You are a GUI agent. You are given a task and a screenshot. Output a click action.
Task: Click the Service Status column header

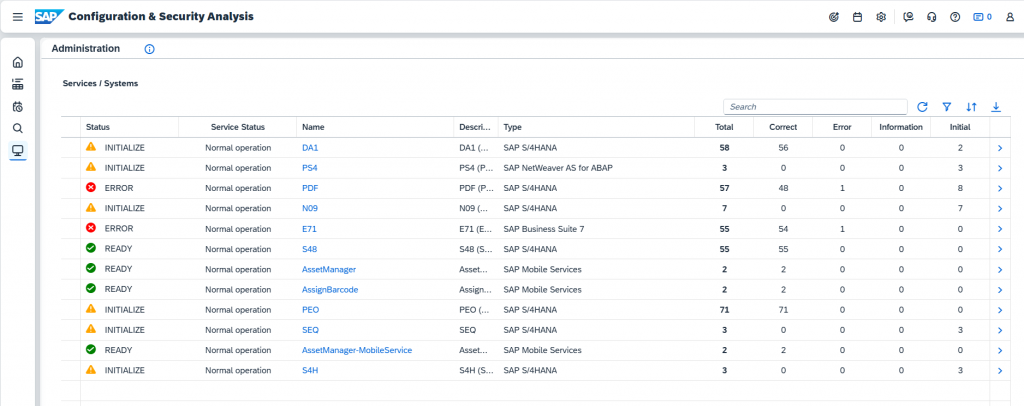(x=238, y=127)
